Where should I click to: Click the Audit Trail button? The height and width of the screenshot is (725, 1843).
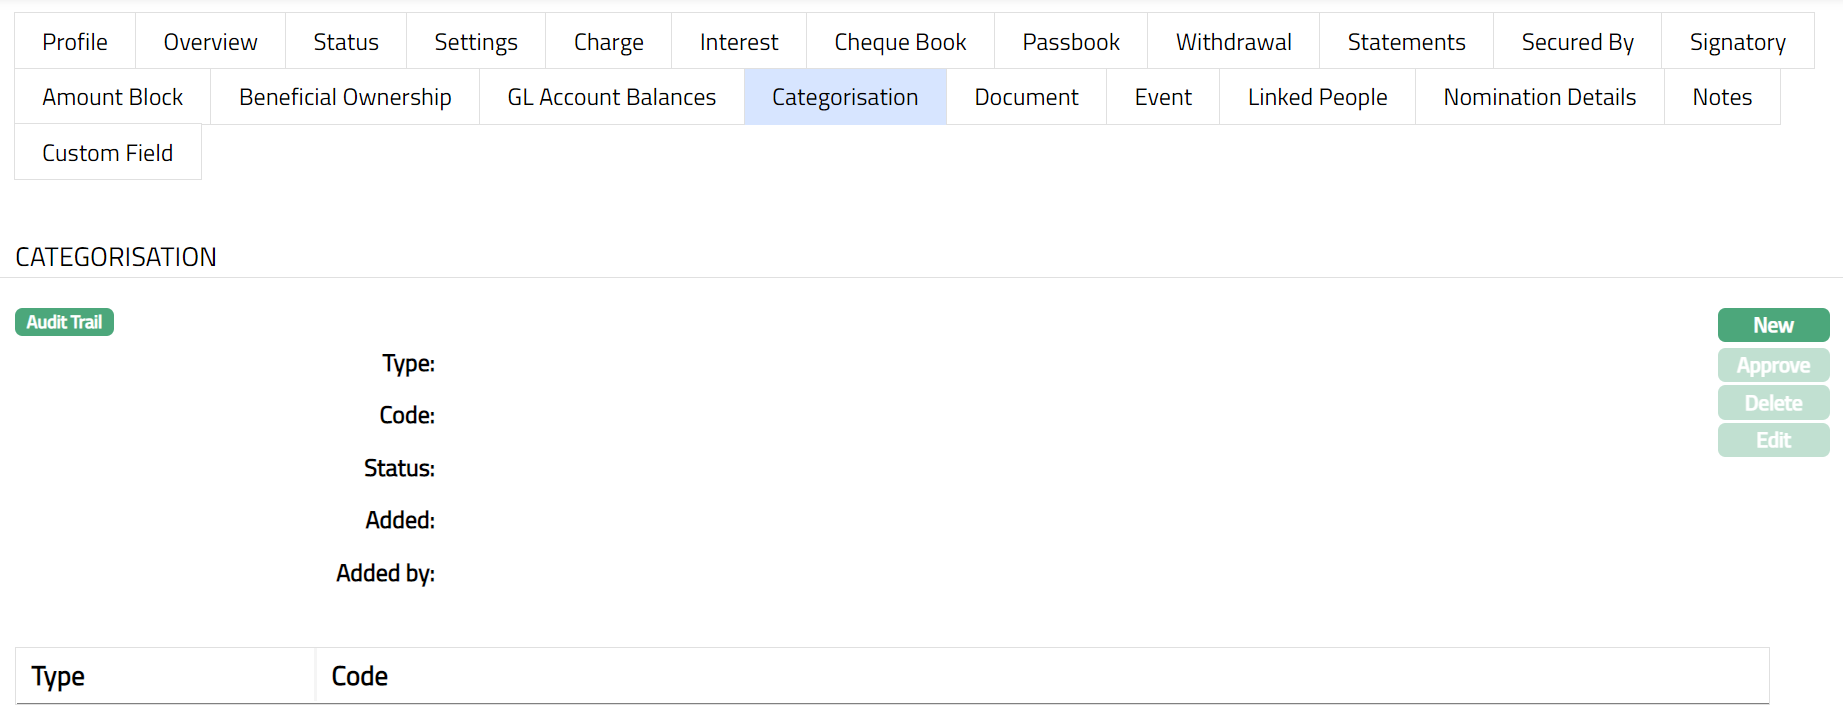(64, 322)
